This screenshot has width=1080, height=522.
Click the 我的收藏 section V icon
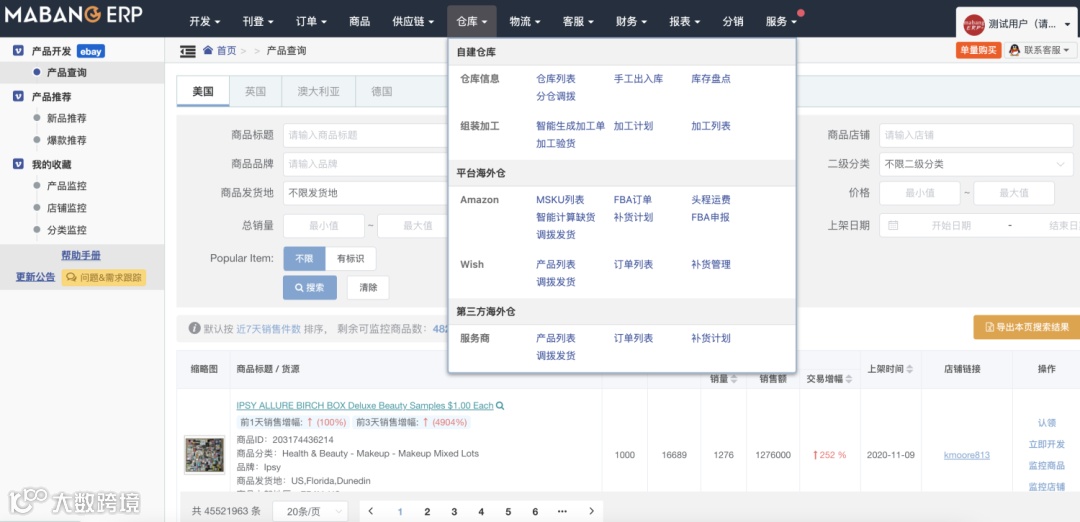(19, 164)
